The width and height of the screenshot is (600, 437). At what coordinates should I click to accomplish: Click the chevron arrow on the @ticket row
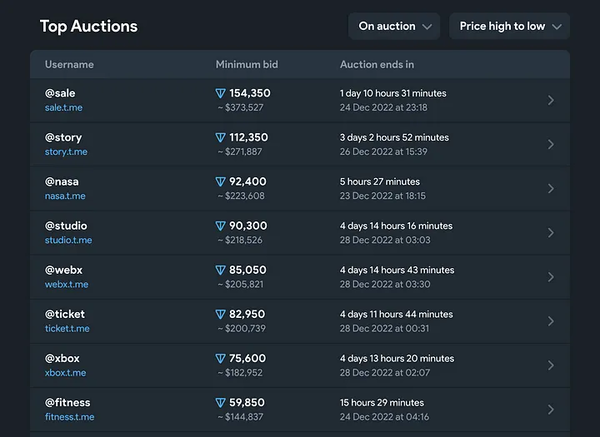551,321
